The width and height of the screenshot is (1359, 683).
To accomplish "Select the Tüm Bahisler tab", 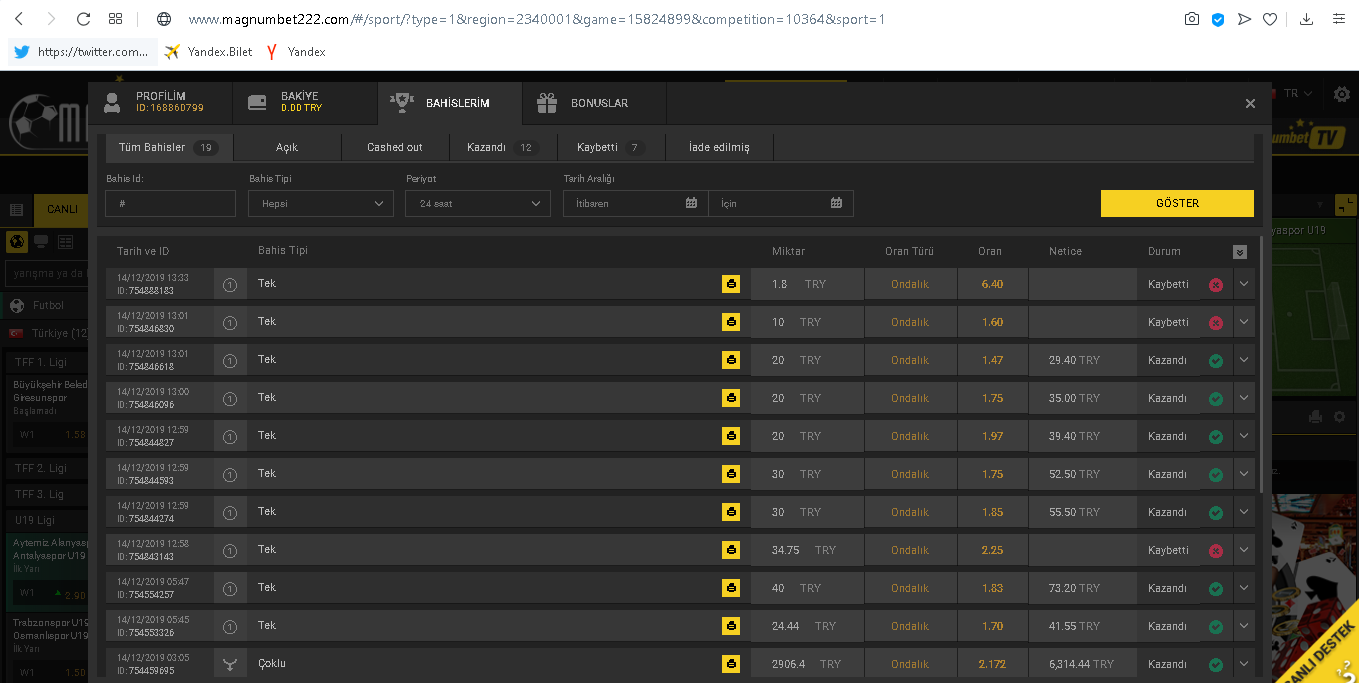I will (169, 147).
